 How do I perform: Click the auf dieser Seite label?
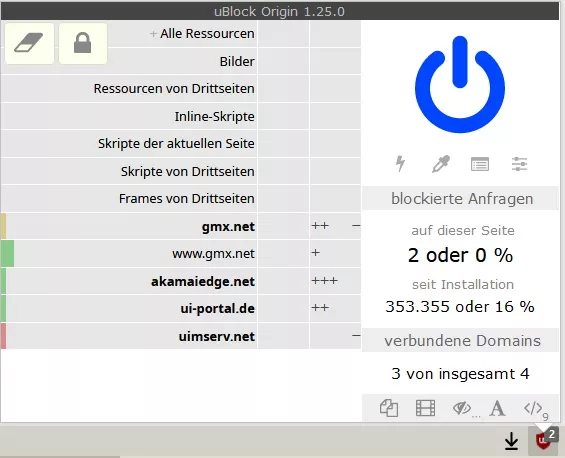pos(463,230)
